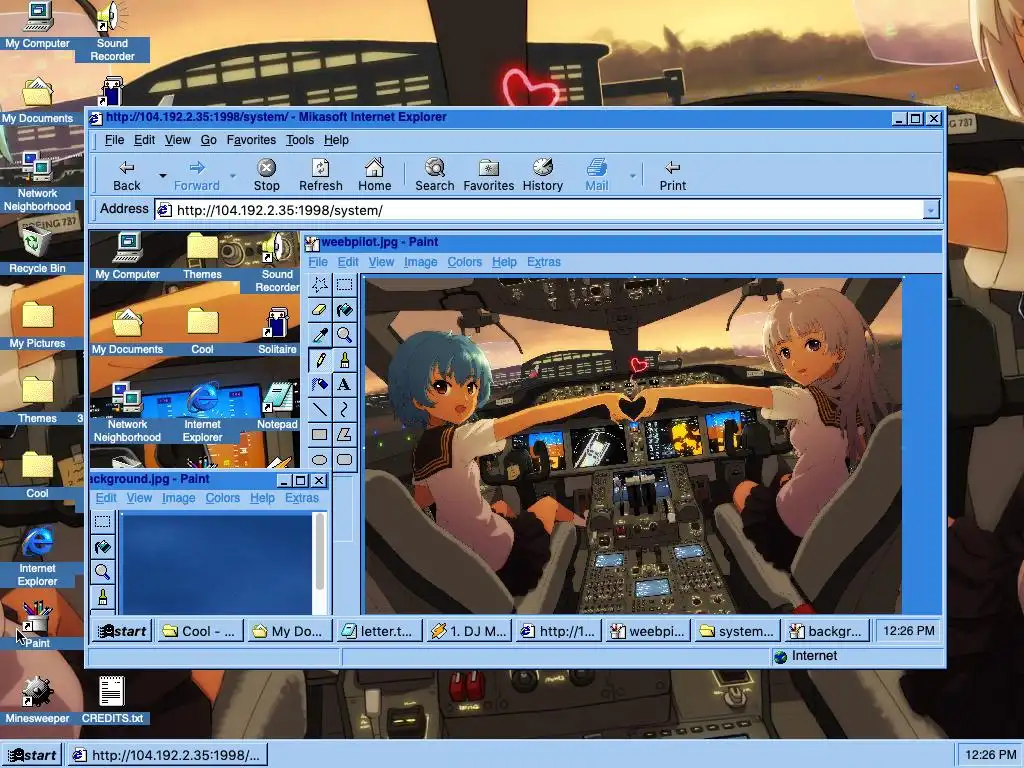Screen dimensions: 1024x768
Task: Open the Search pane from the toolbar
Action: [434, 176]
